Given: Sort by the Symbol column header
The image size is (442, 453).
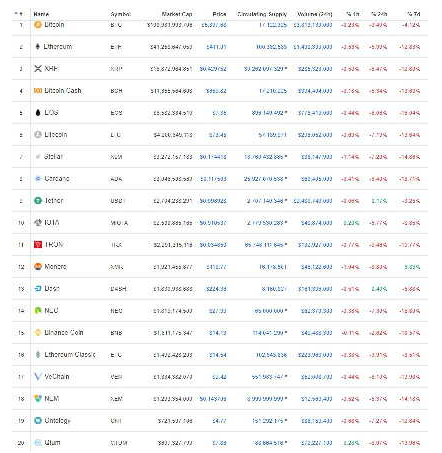Looking at the screenshot, I should coord(121,14).
